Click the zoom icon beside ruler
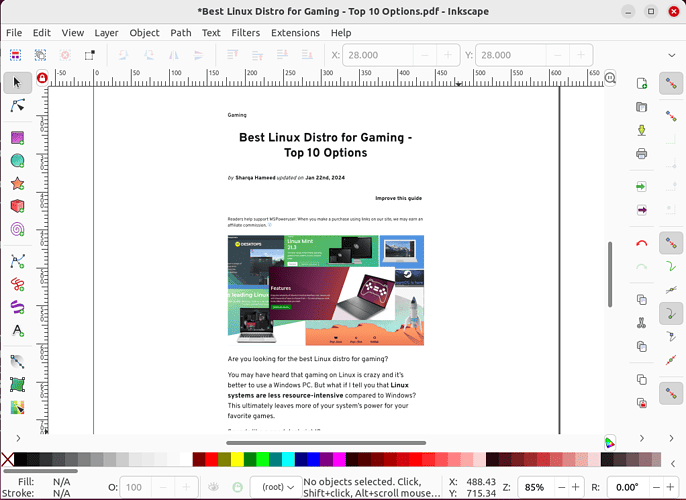686x500 pixels. tap(610, 78)
